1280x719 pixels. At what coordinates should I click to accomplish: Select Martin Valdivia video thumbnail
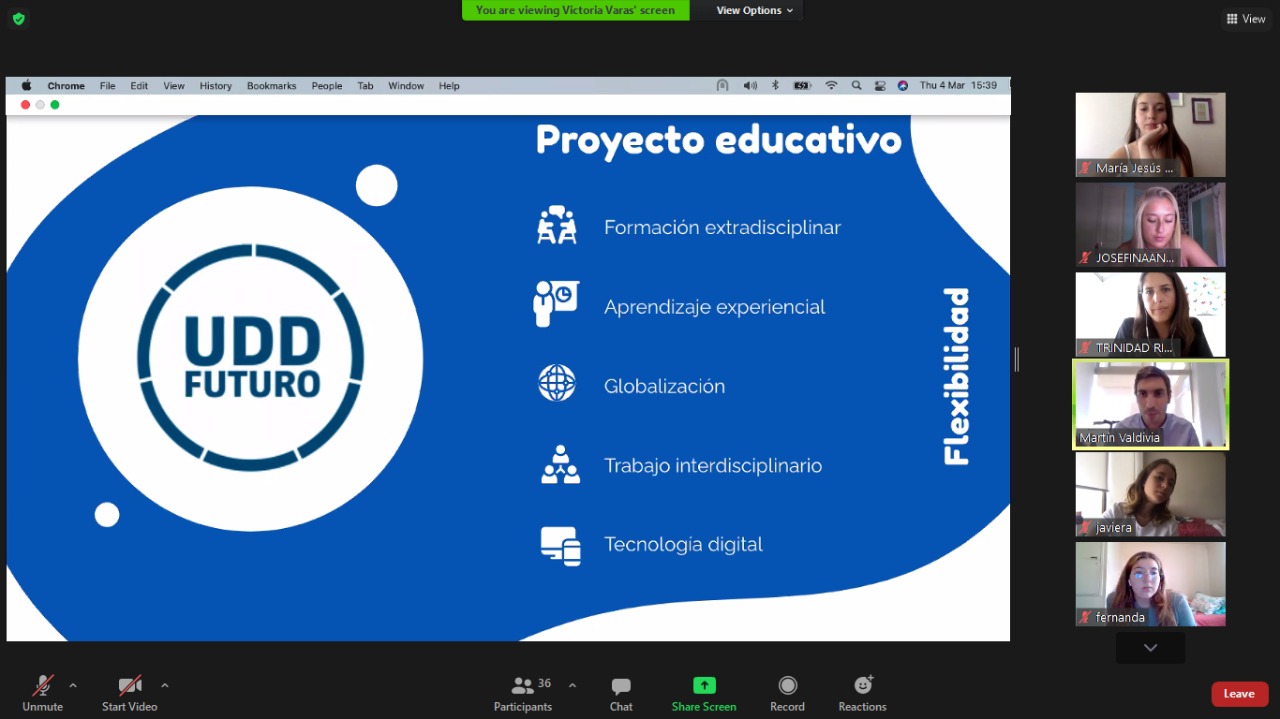pyautogui.click(x=1151, y=405)
